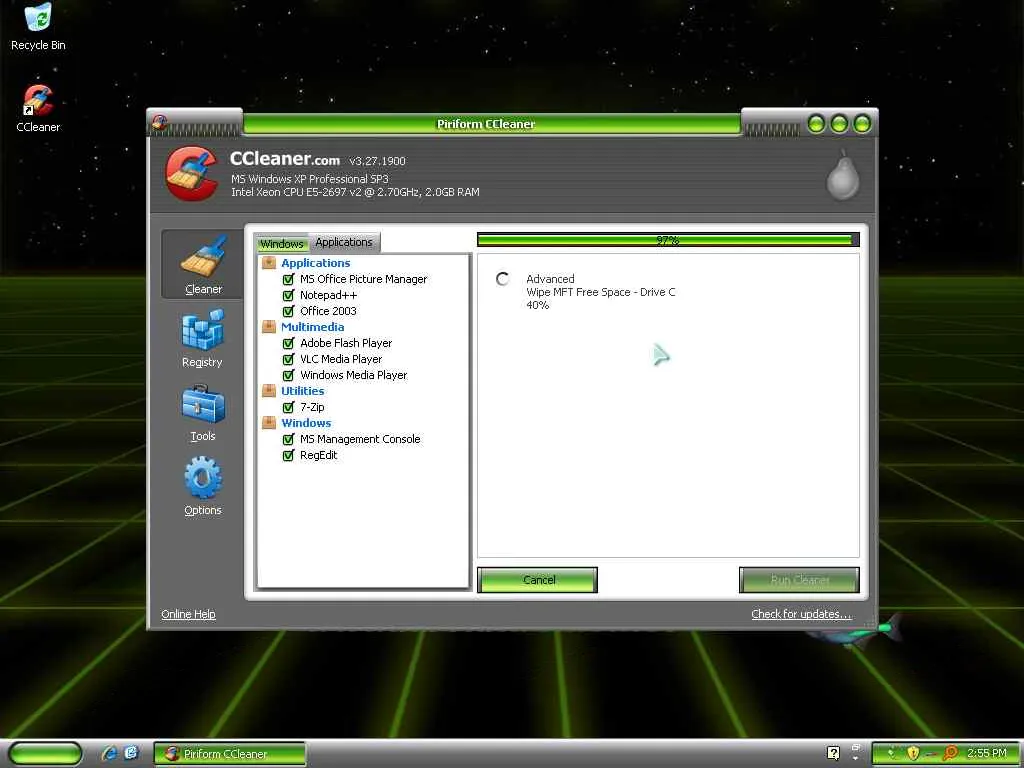
Task: Uncheck the RegEdit checkbox
Action: [x=288, y=455]
